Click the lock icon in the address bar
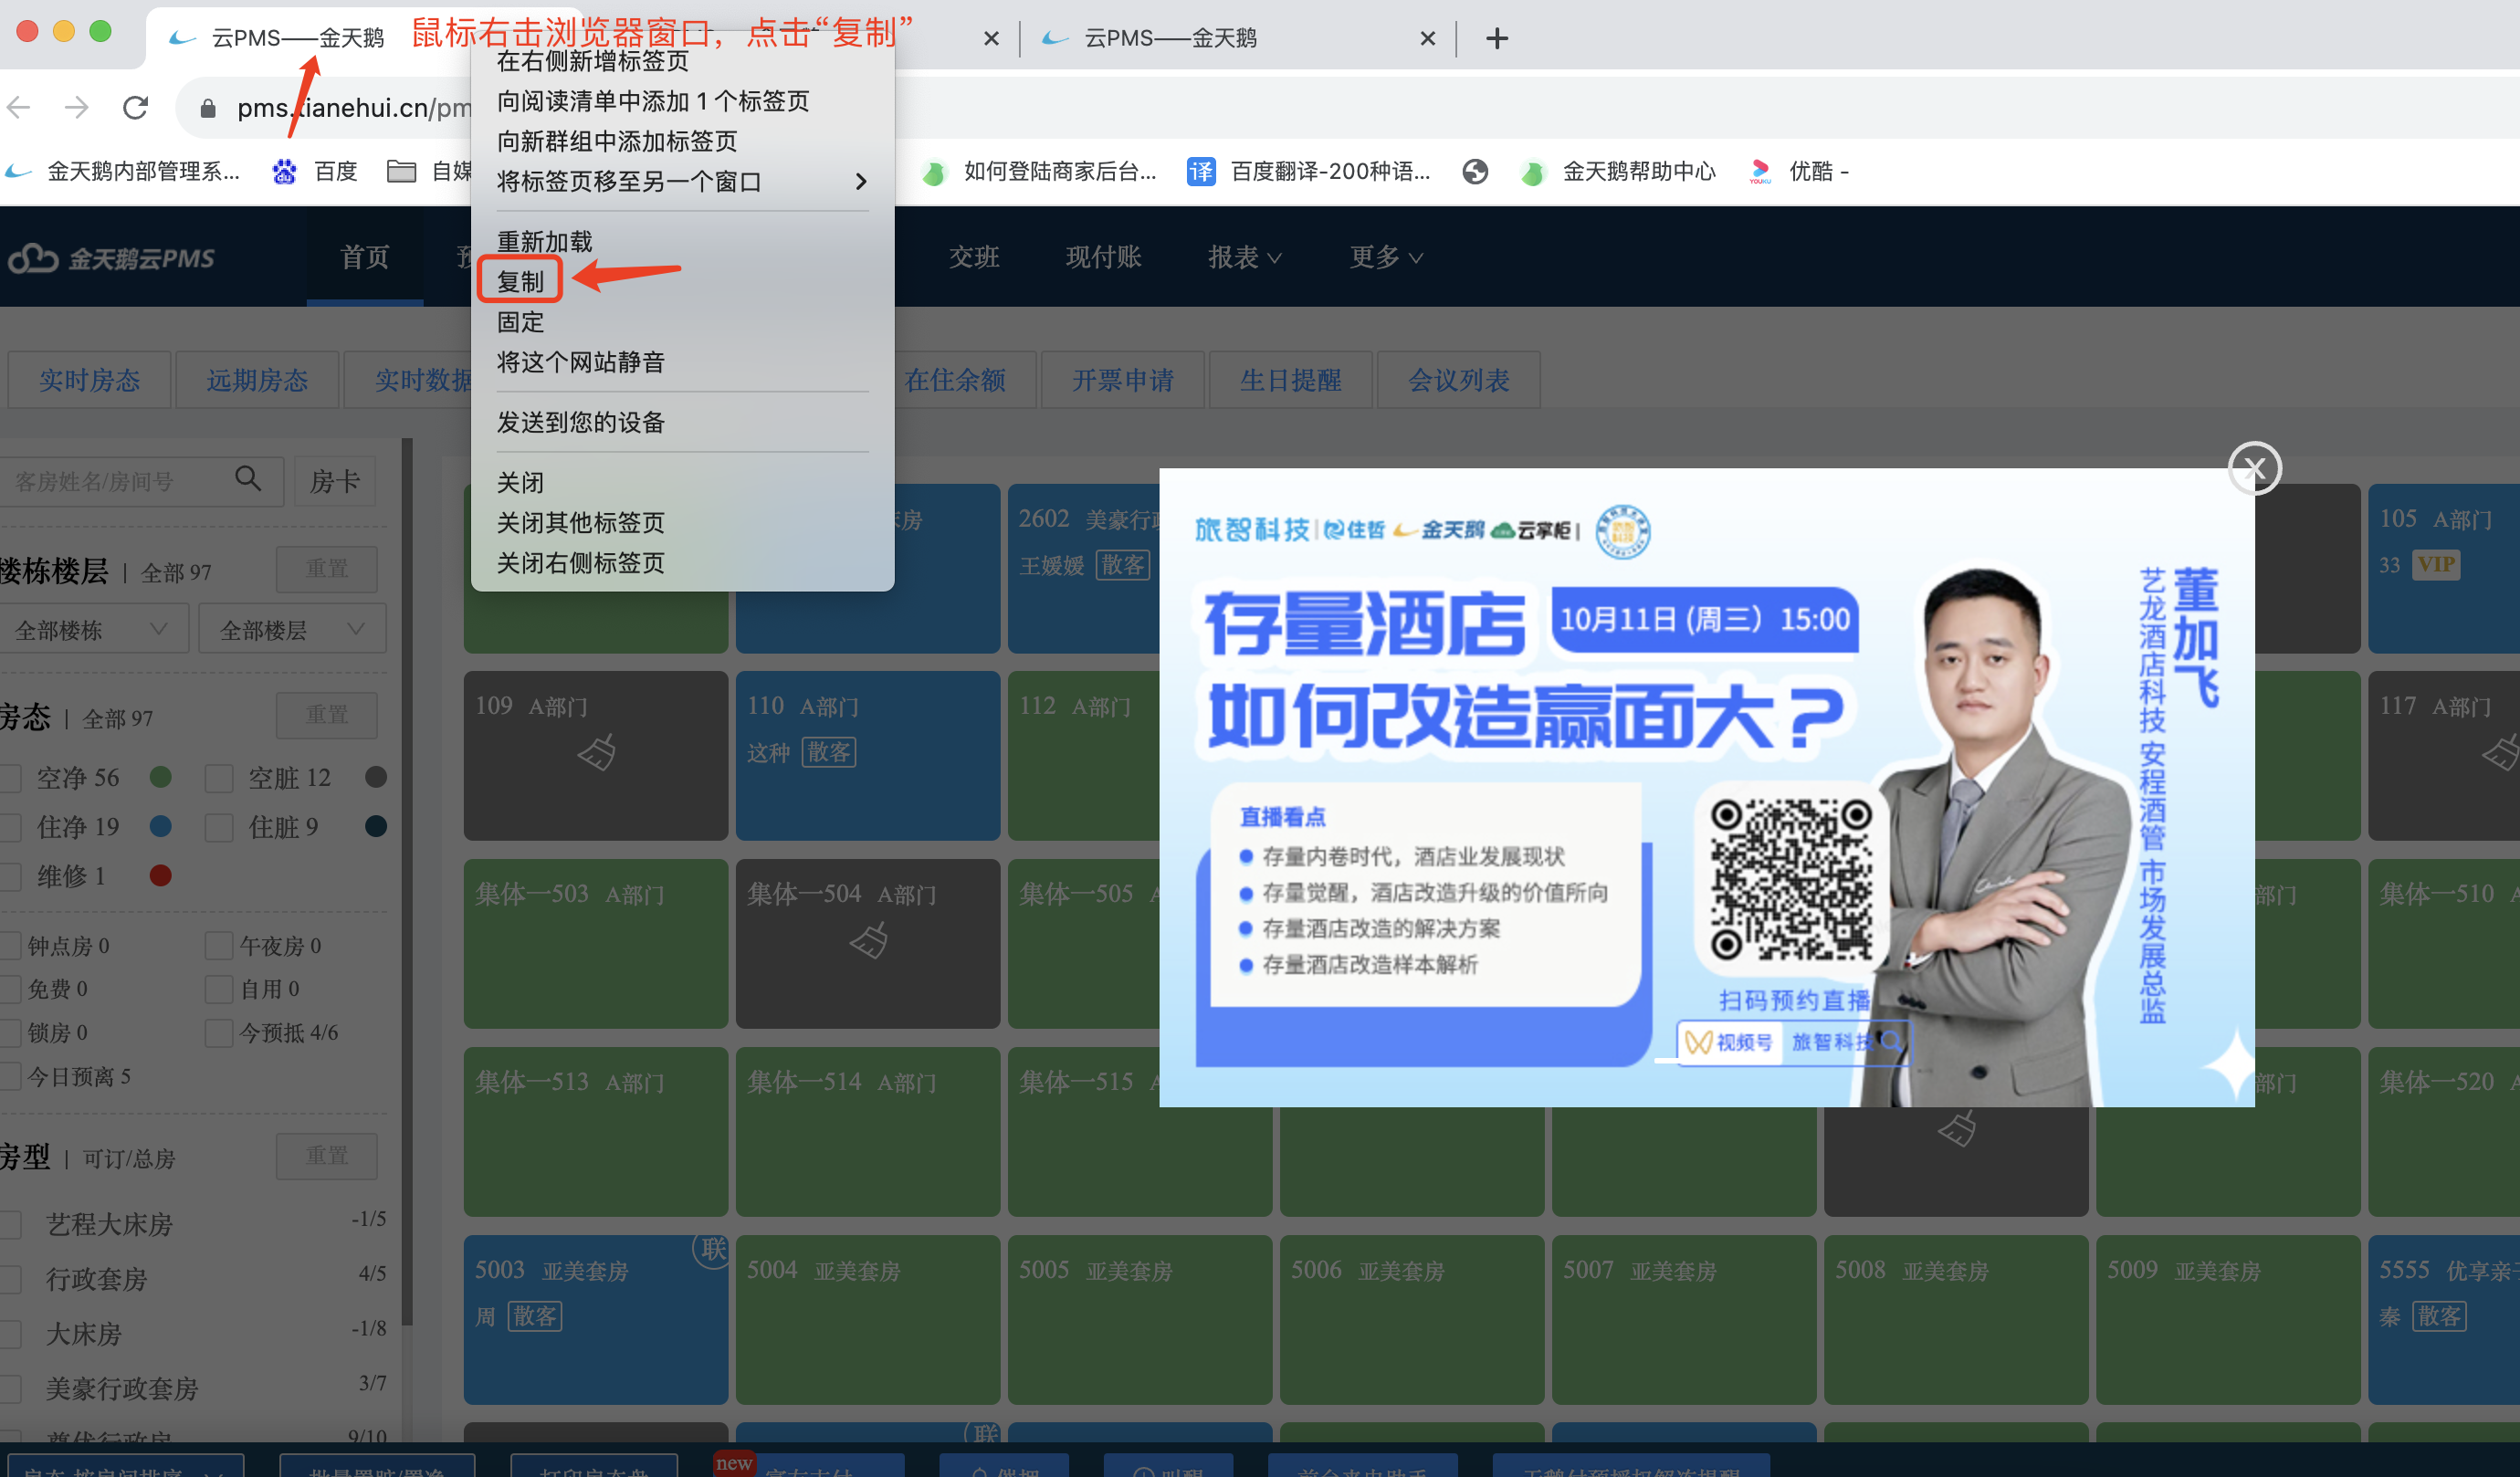 click(208, 108)
